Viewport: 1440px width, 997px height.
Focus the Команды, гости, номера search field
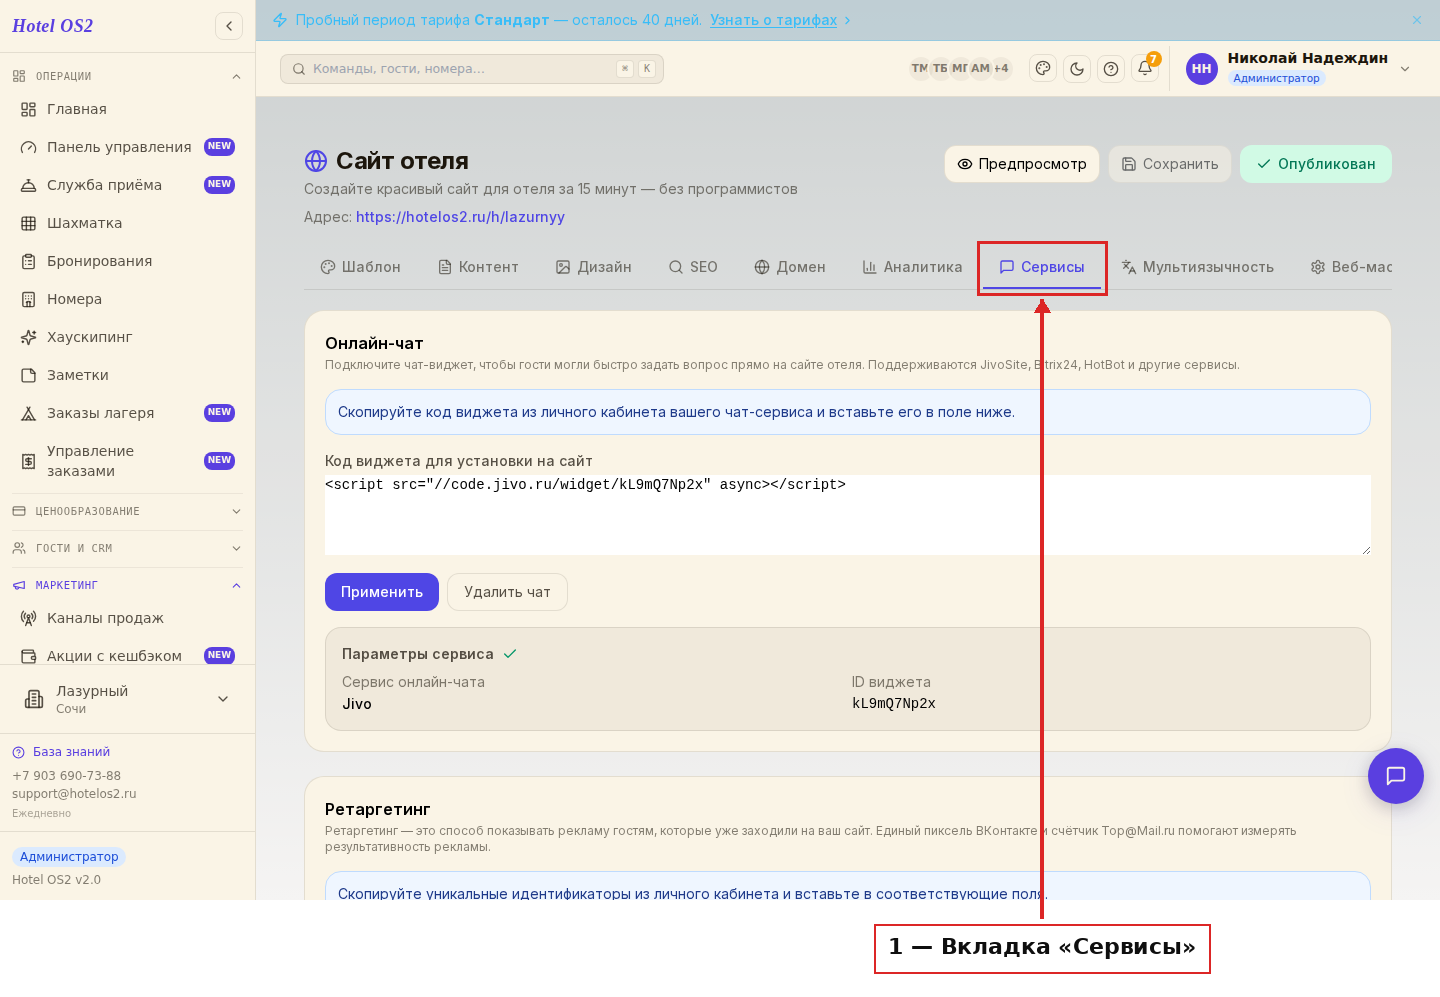tap(472, 69)
